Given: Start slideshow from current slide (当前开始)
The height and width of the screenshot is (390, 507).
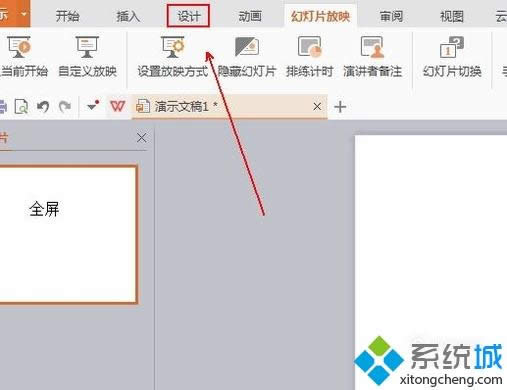Looking at the screenshot, I should tap(23, 57).
